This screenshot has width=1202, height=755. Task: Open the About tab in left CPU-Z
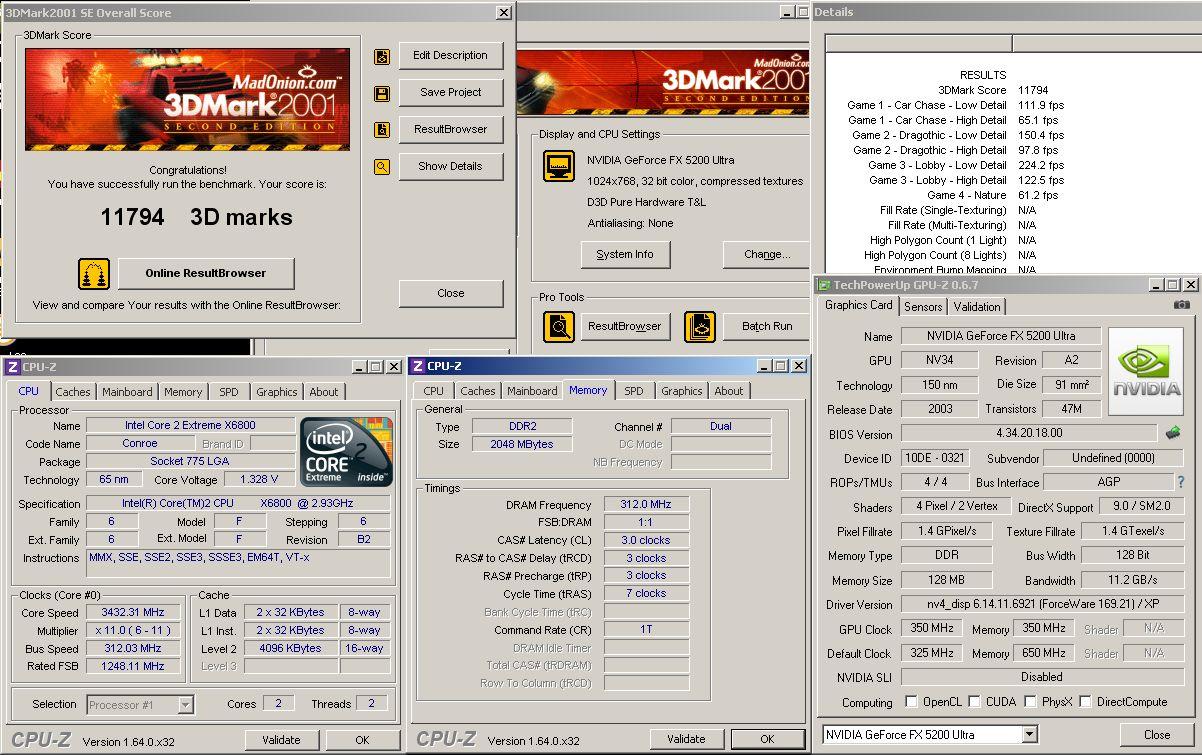coord(323,392)
